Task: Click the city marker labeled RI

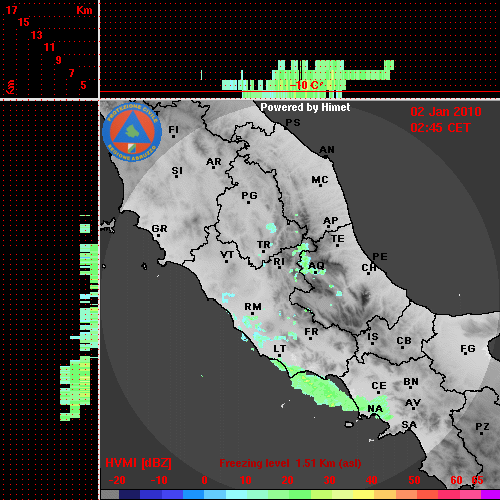Action: click(x=279, y=263)
